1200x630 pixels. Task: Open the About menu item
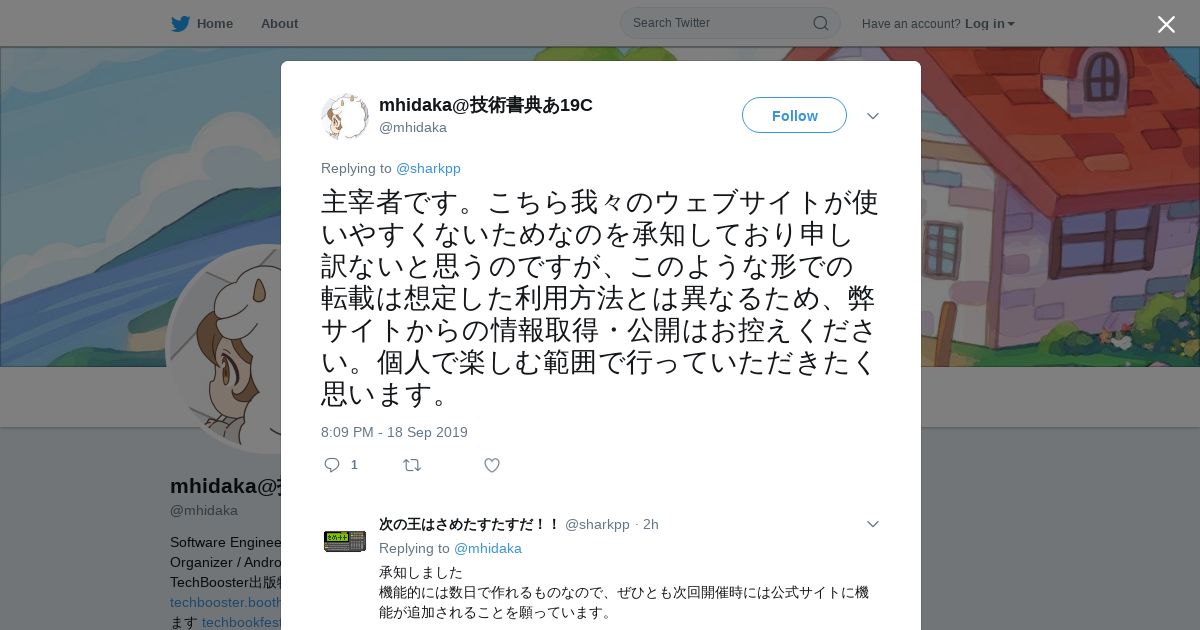click(x=279, y=23)
